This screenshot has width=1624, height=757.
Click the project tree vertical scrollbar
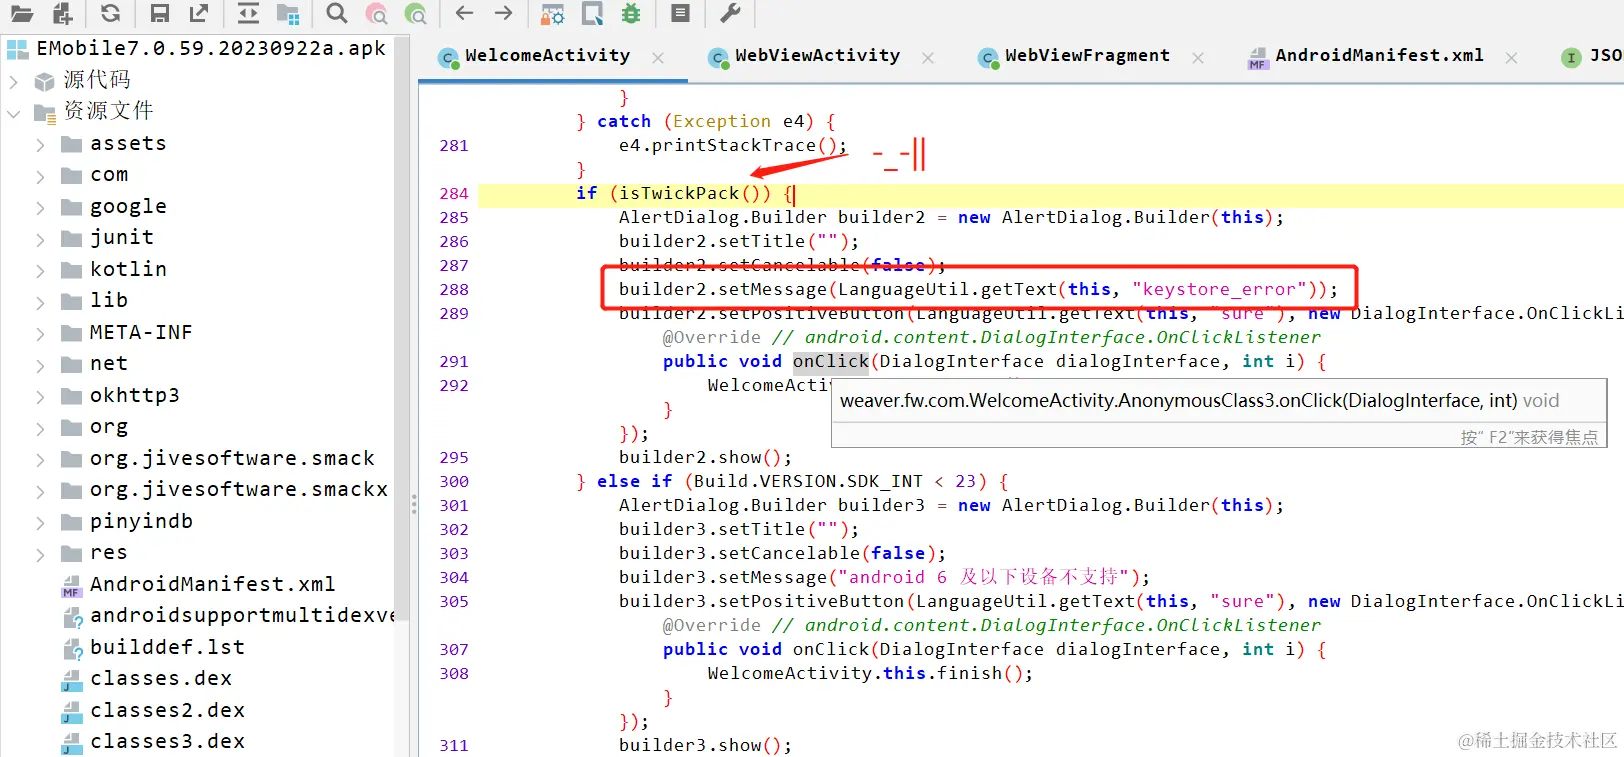click(x=402, y=330)
